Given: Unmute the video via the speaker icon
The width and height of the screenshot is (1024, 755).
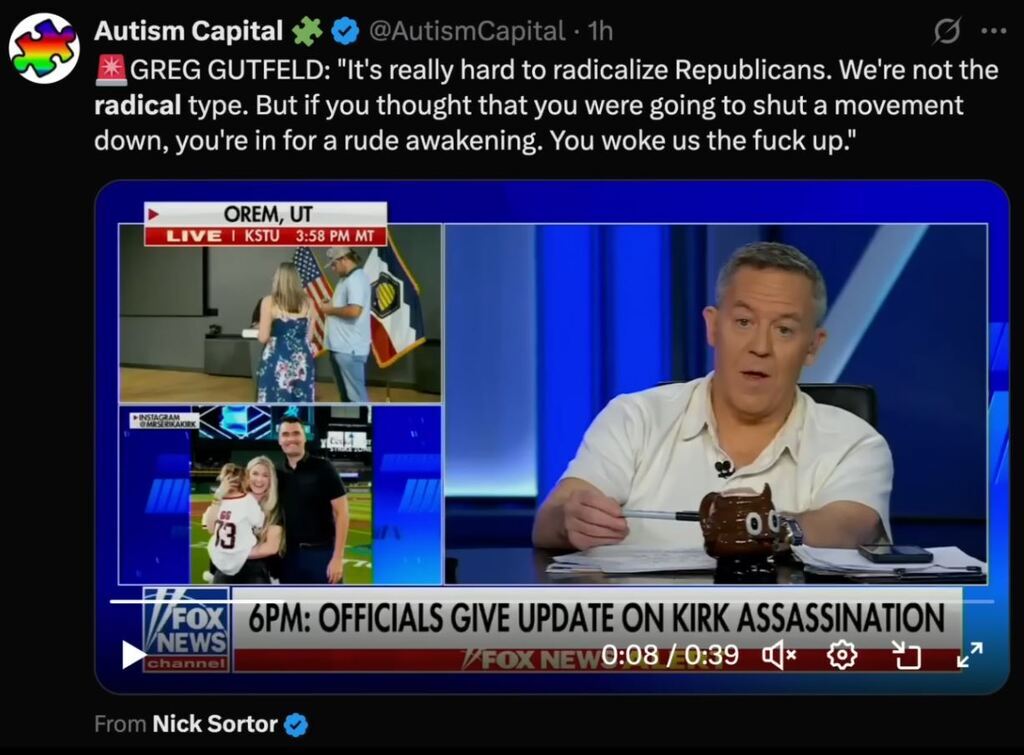Looking at the screenshot, I should point(779,654).
